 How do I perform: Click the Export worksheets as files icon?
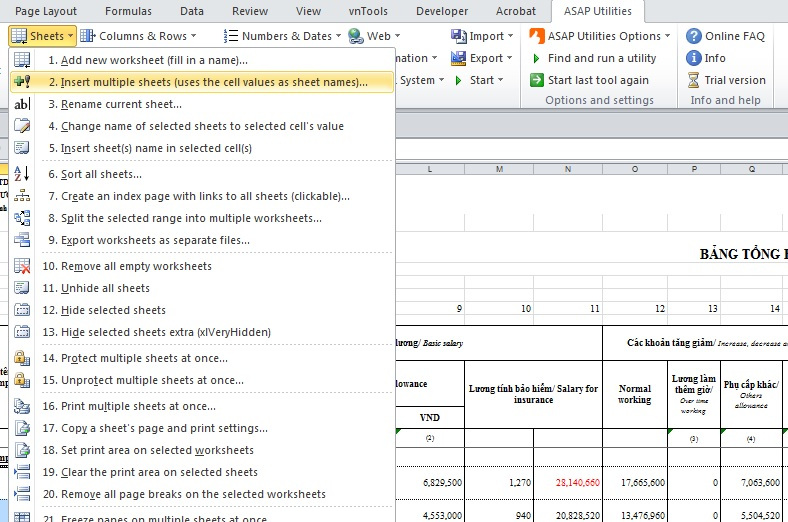[x=22, y=240]
